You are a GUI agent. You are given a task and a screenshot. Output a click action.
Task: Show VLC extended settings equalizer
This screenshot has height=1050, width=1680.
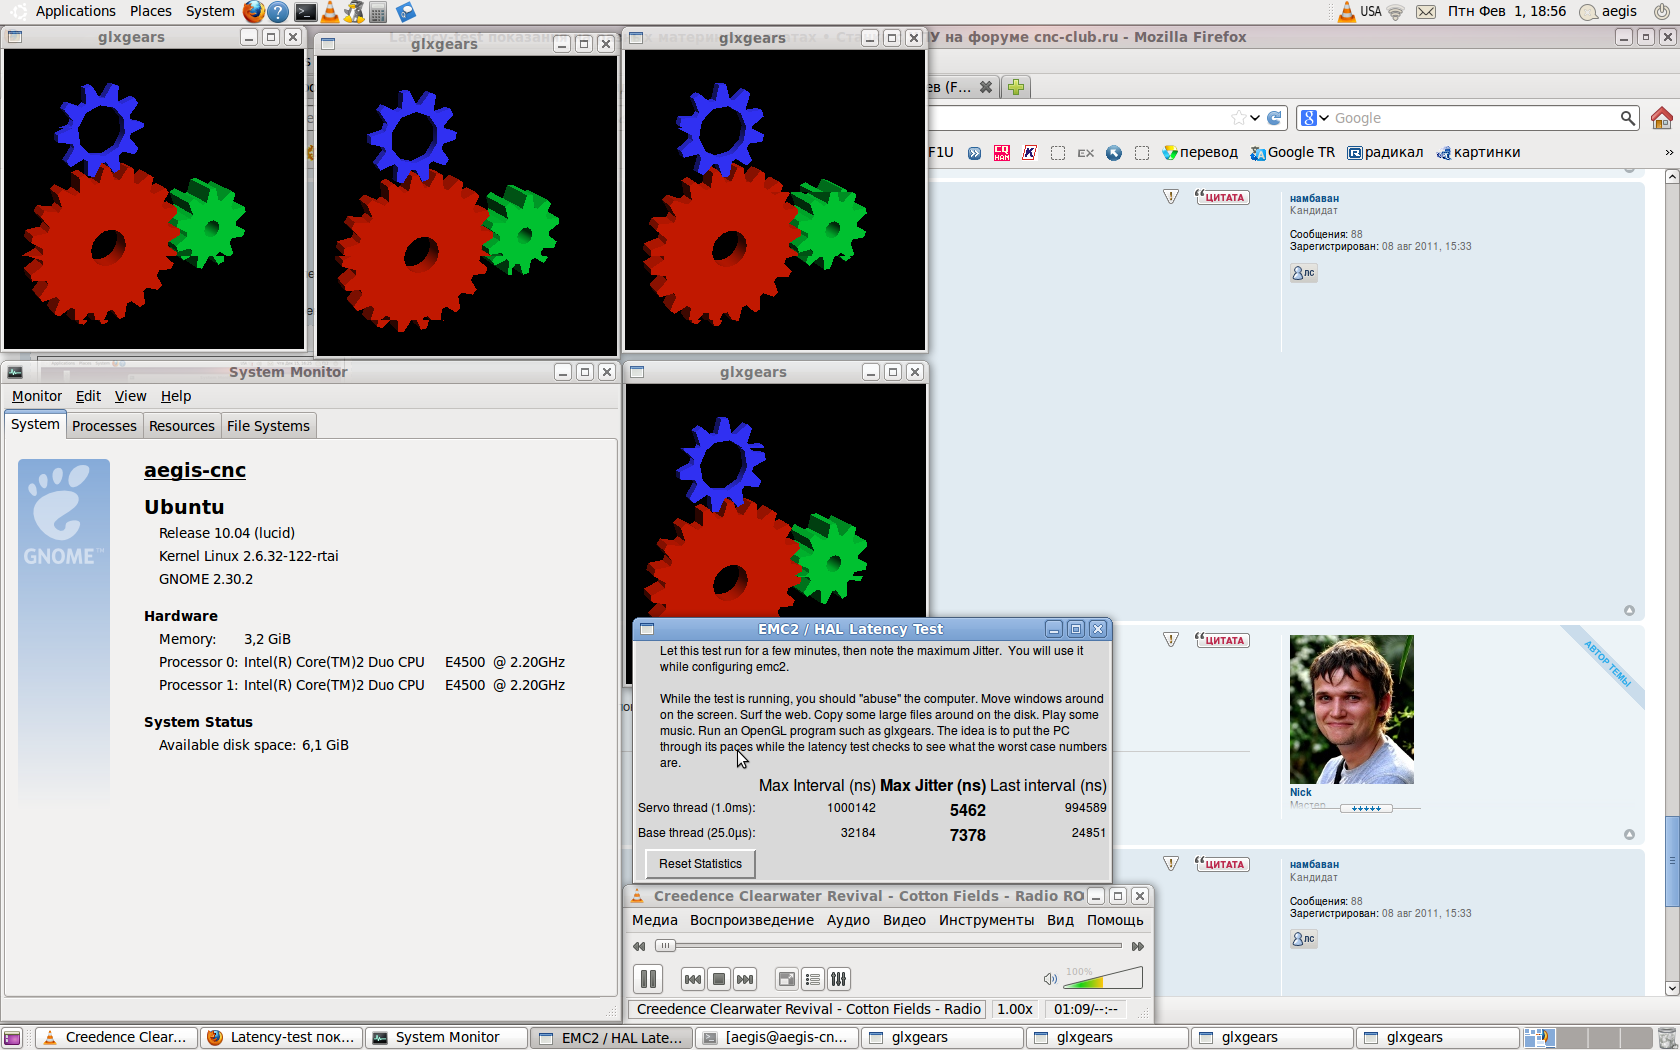pyautogui.click(x=839, y=979)
